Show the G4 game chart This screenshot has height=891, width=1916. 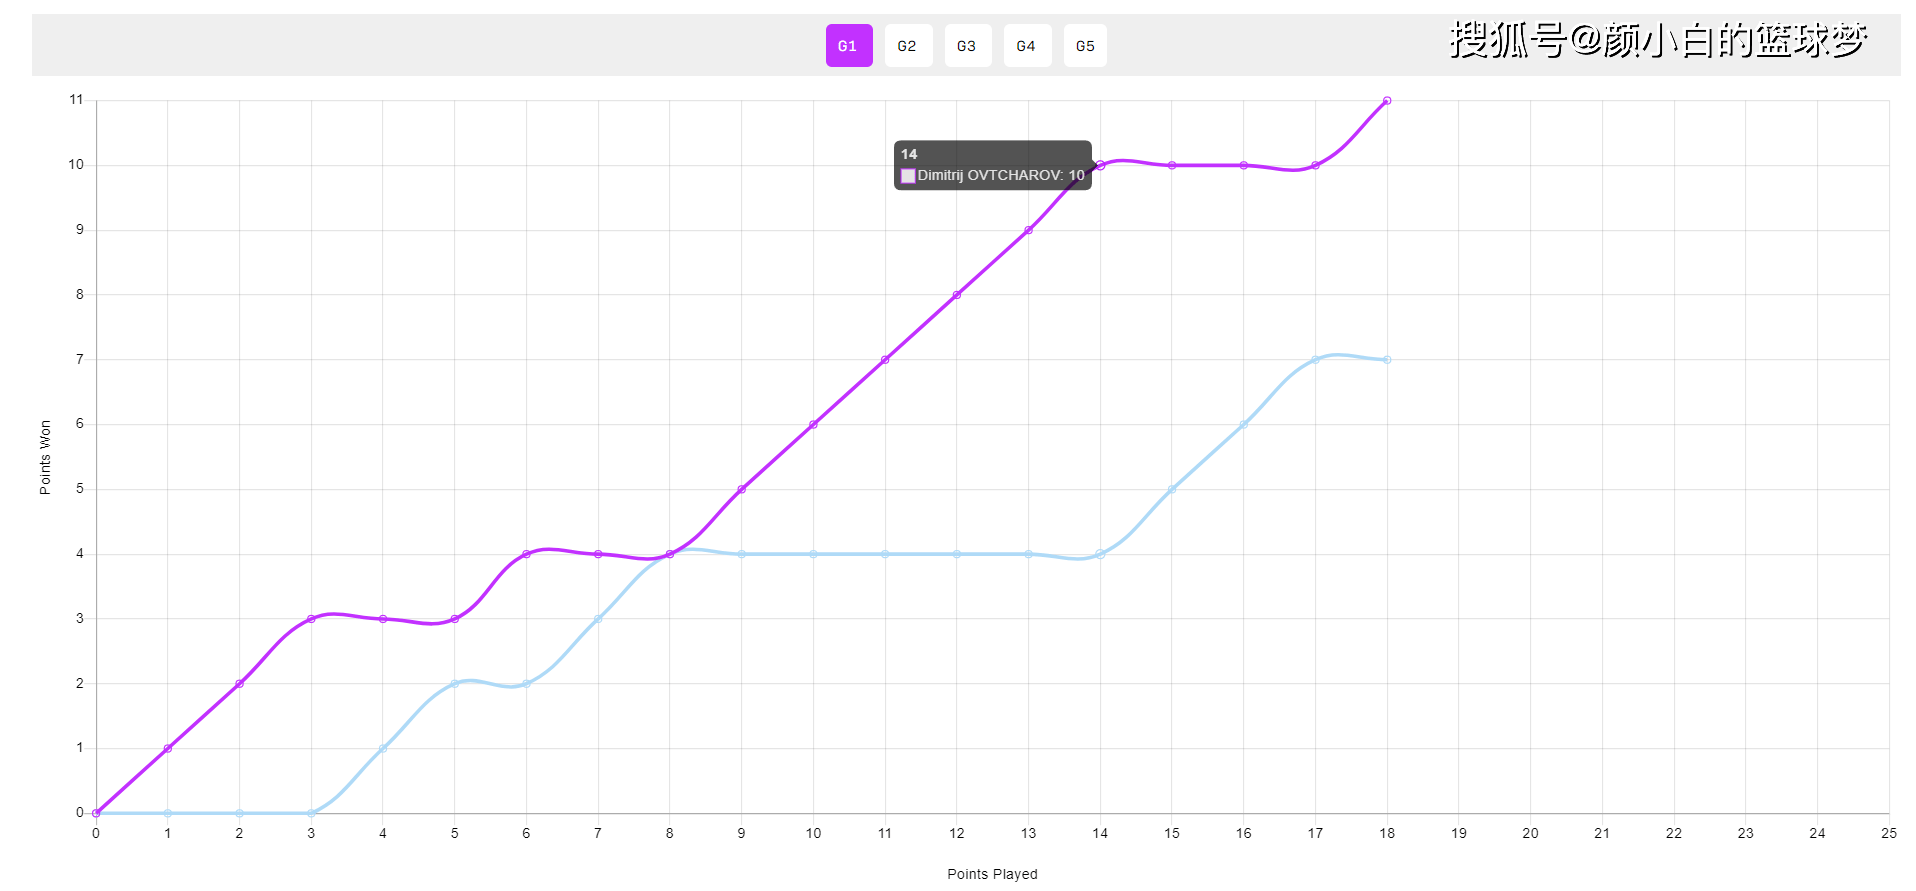click(1026, 46)
